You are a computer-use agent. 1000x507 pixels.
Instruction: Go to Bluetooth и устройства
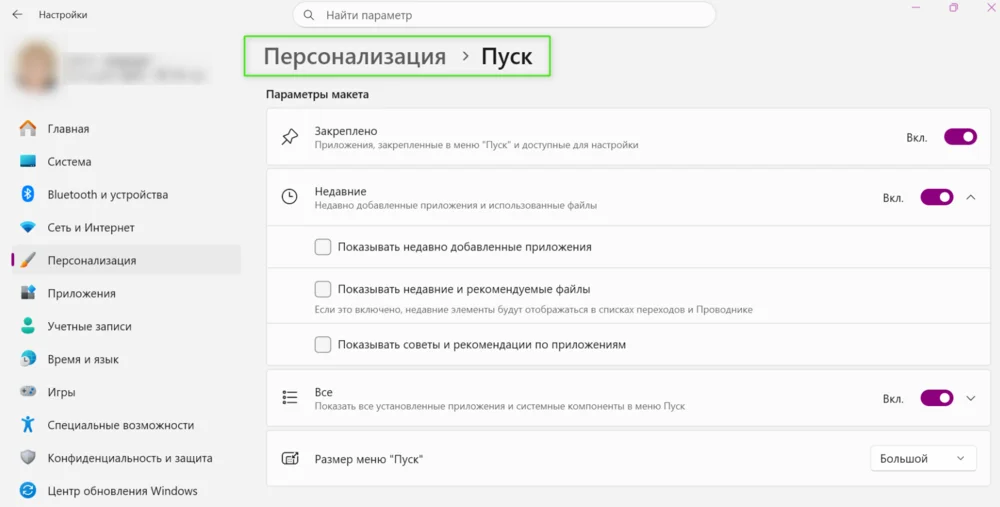126,195
